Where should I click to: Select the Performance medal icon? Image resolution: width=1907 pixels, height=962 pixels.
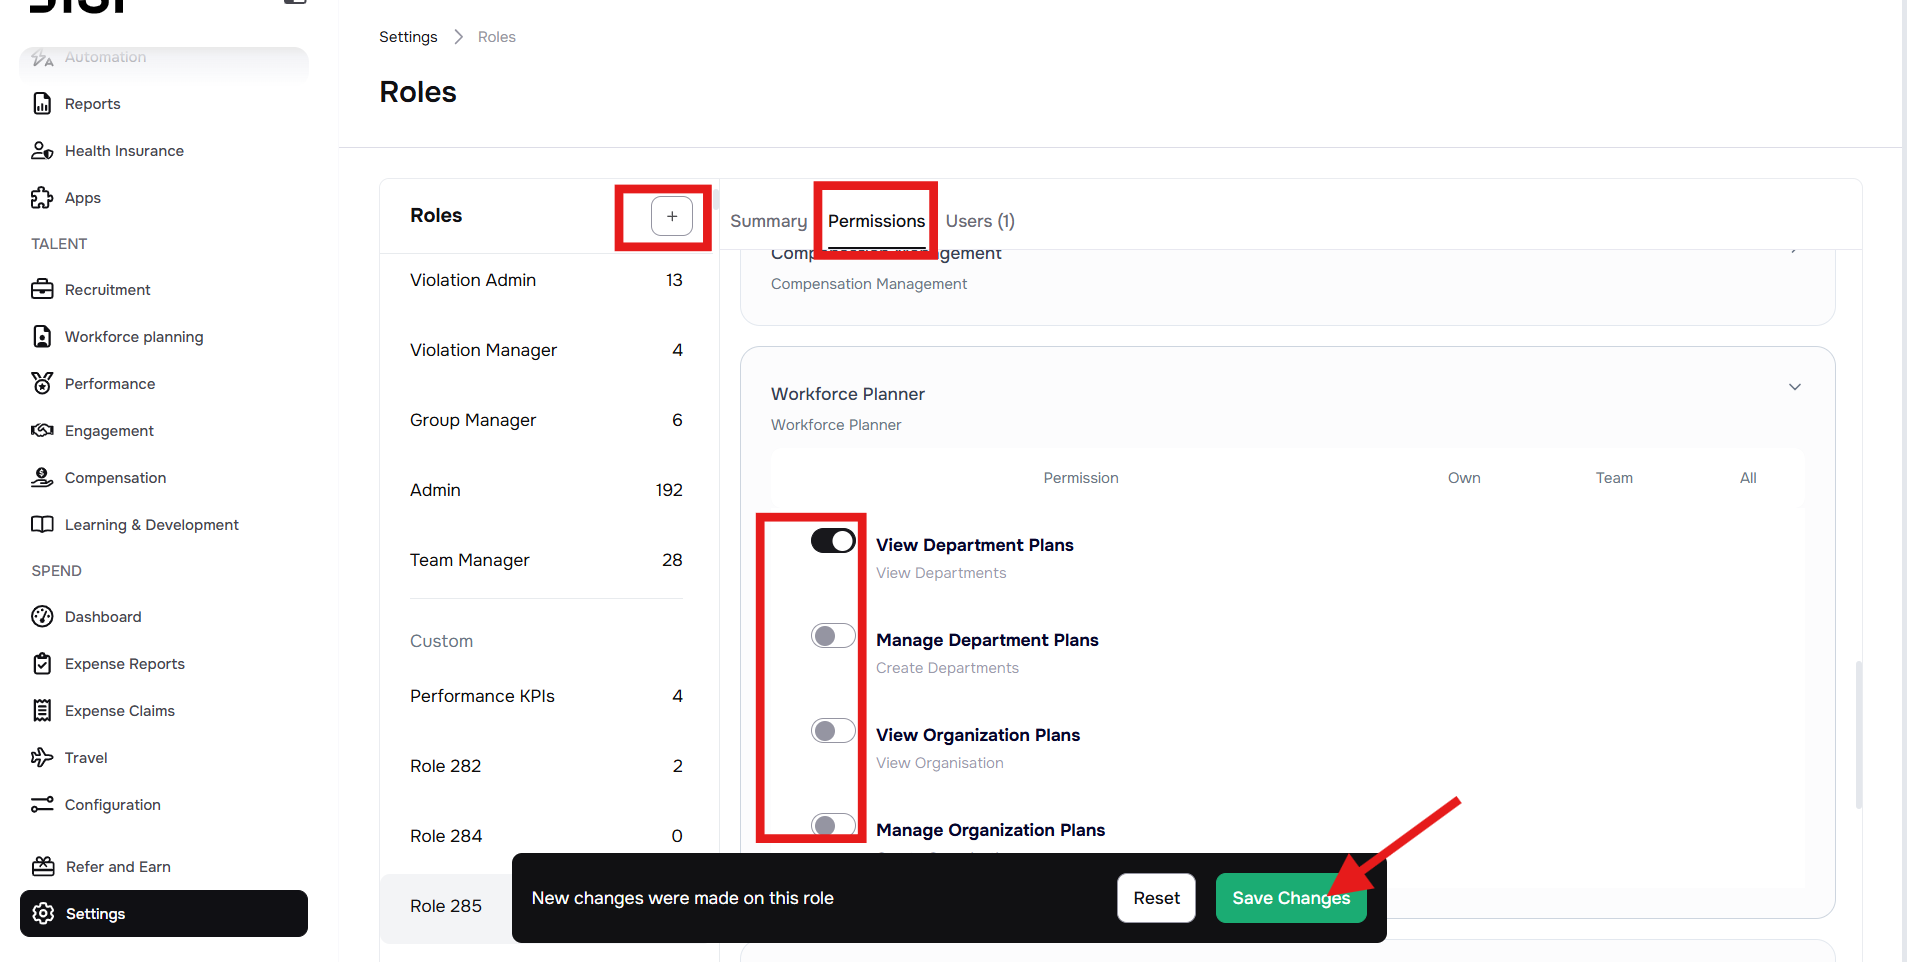42,384
